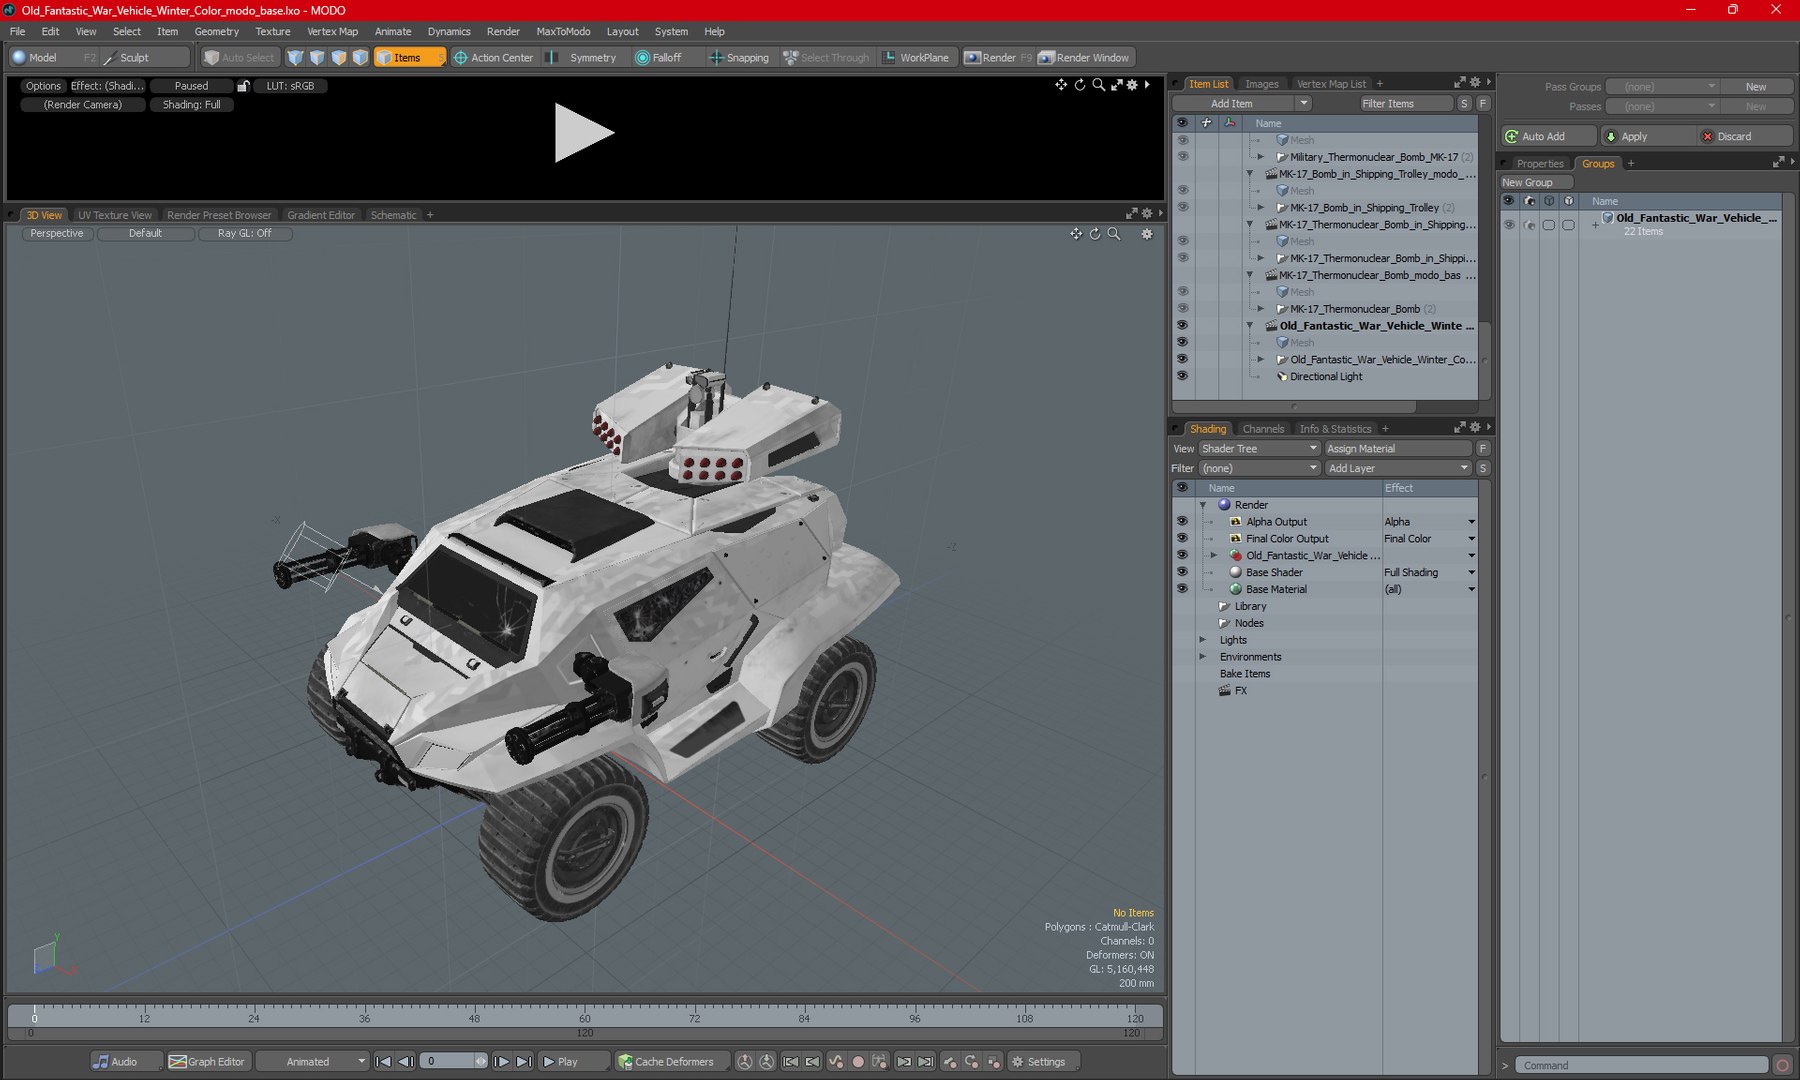Screen dimensions: 1800x1080
Task: Toggle visibility of Final Color Output layer
Action: coord(1182,539)
